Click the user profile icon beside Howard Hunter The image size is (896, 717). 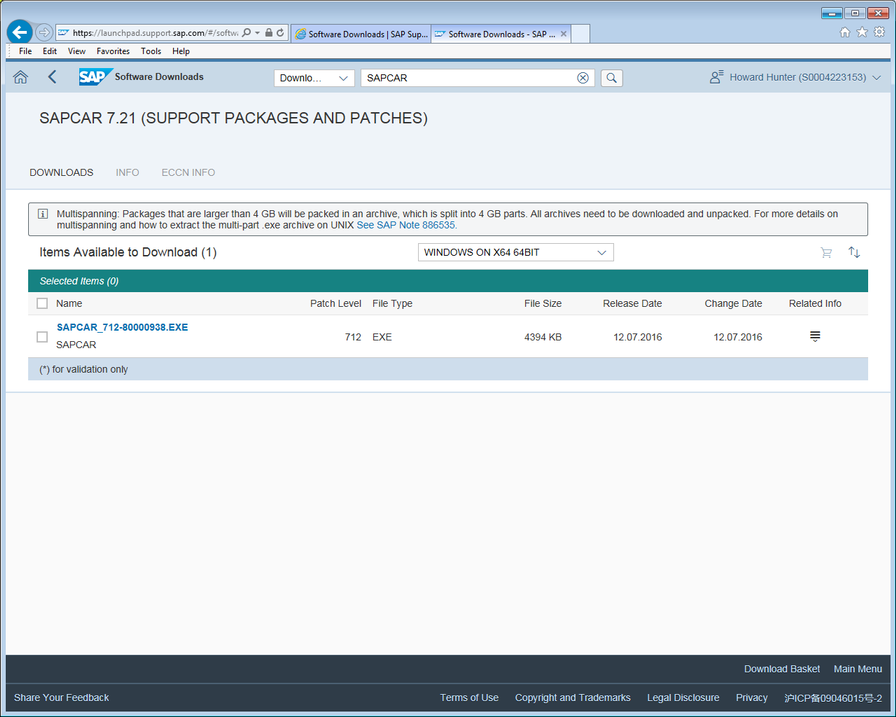coord(715,77)
